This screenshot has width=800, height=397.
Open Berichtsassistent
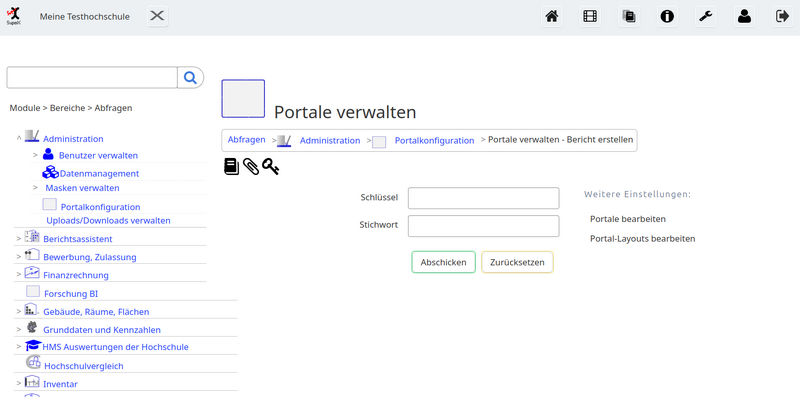click(78, 239)
